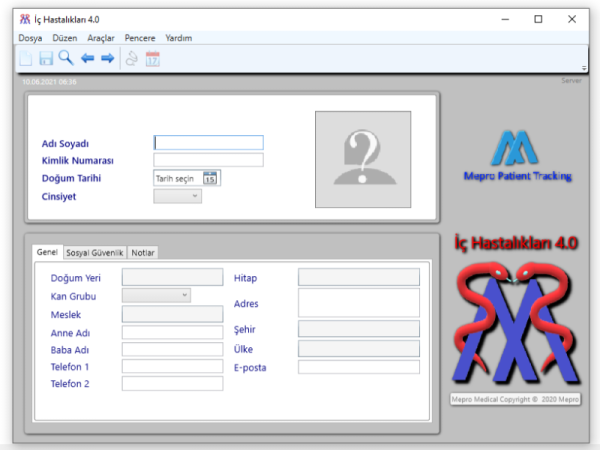Click the Adı Soyadı label
This screenshot has height=450, width=600.
click(65, 144)
